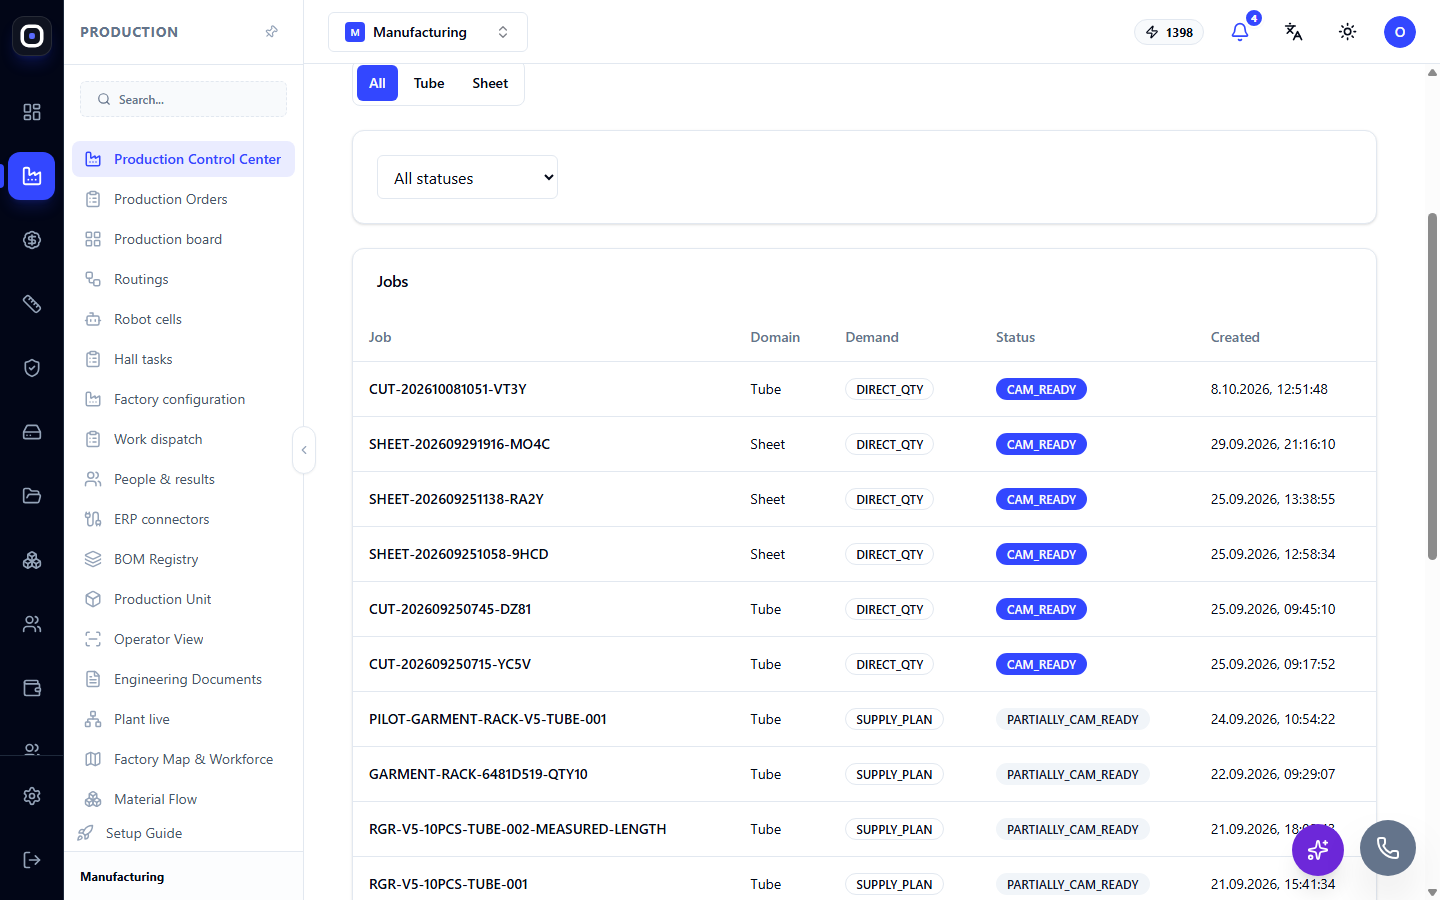Open Production board in the sidebar
Viewport: 1440px width, 900px height.
tap(183, 239)
